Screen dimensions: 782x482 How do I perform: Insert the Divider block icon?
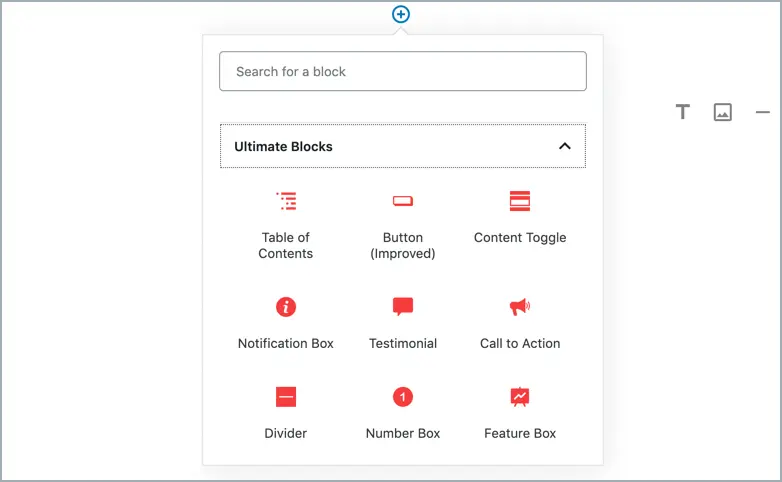286,397
